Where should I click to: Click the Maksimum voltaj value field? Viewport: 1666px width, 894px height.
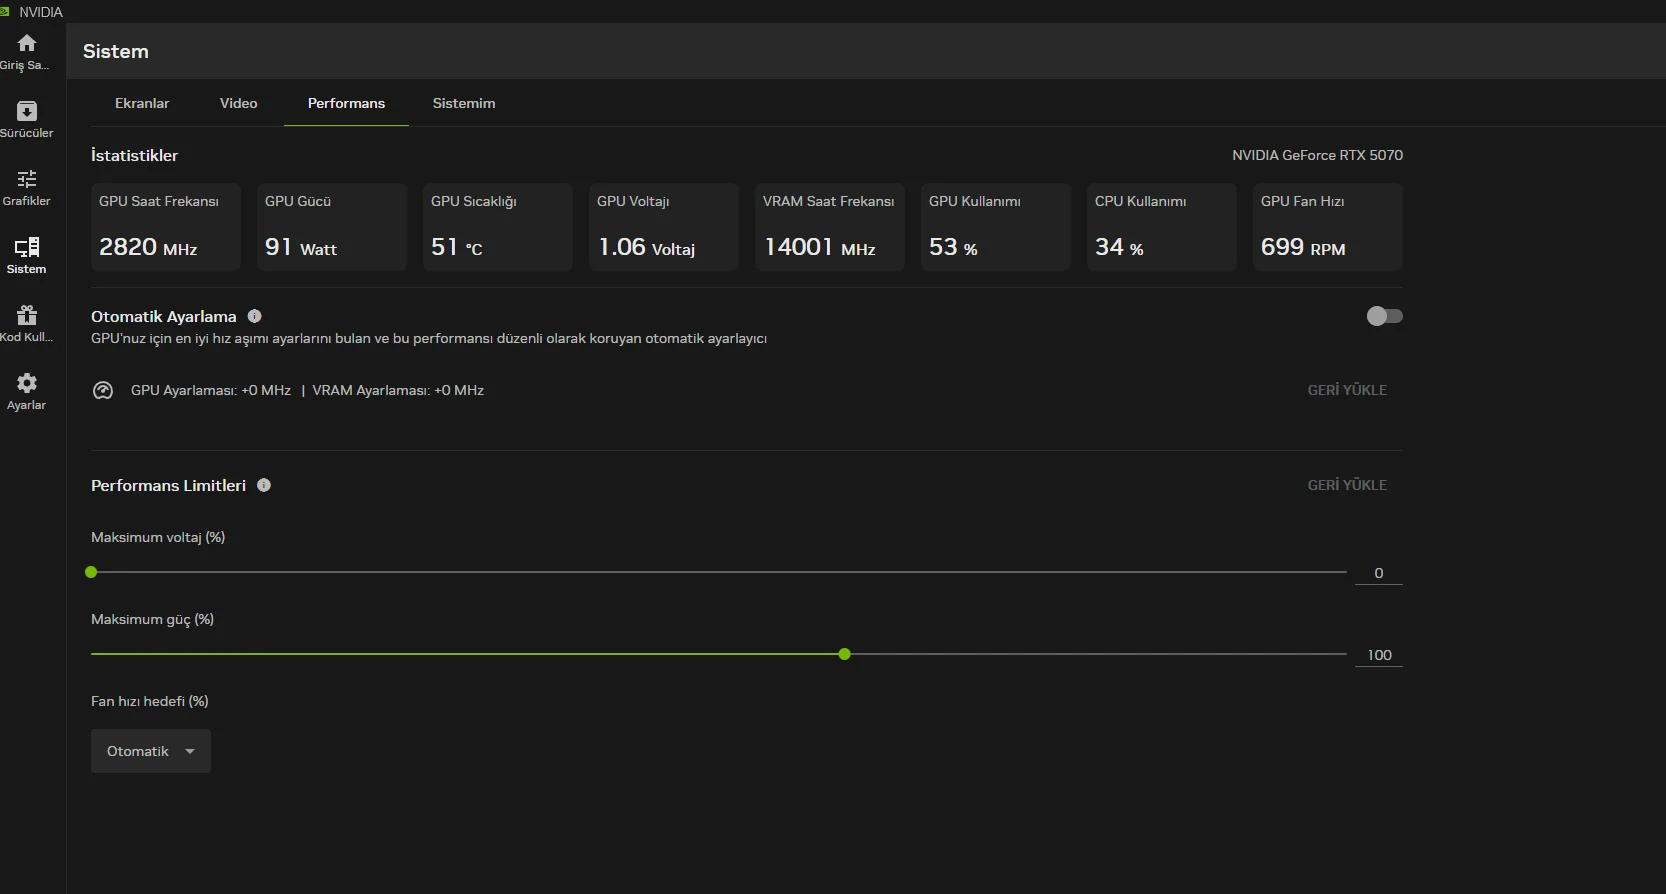(x=1379, y=573)
